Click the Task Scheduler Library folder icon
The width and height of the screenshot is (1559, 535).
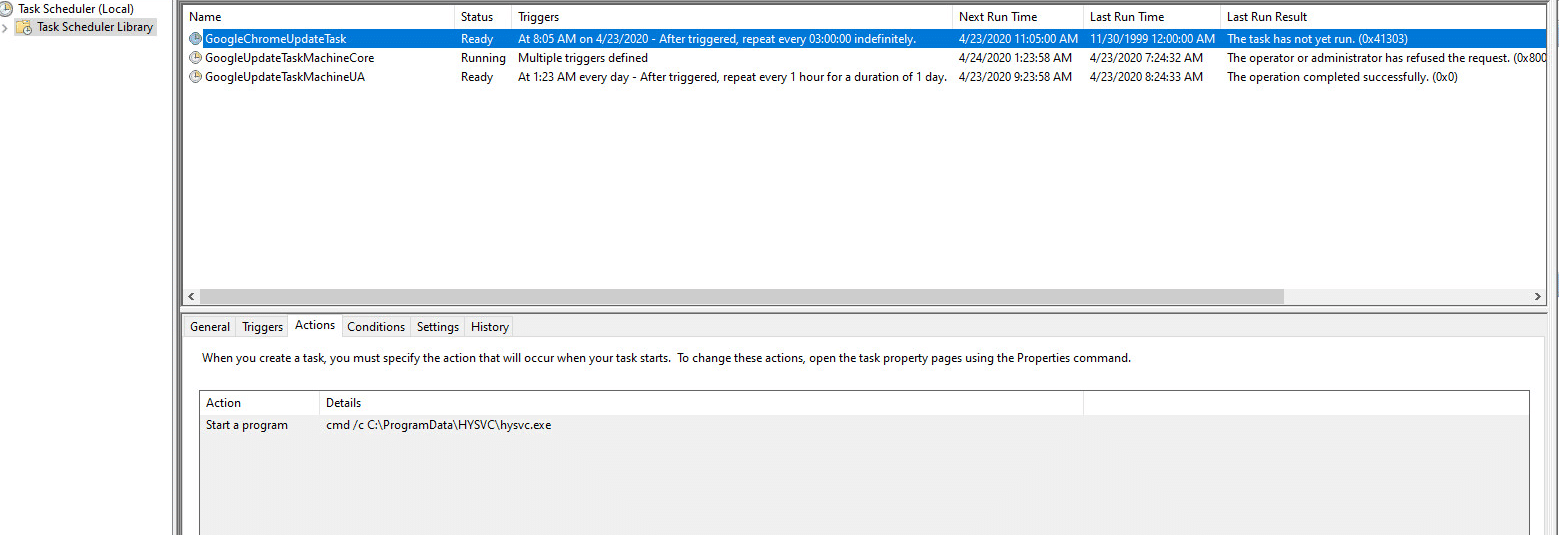24,27
